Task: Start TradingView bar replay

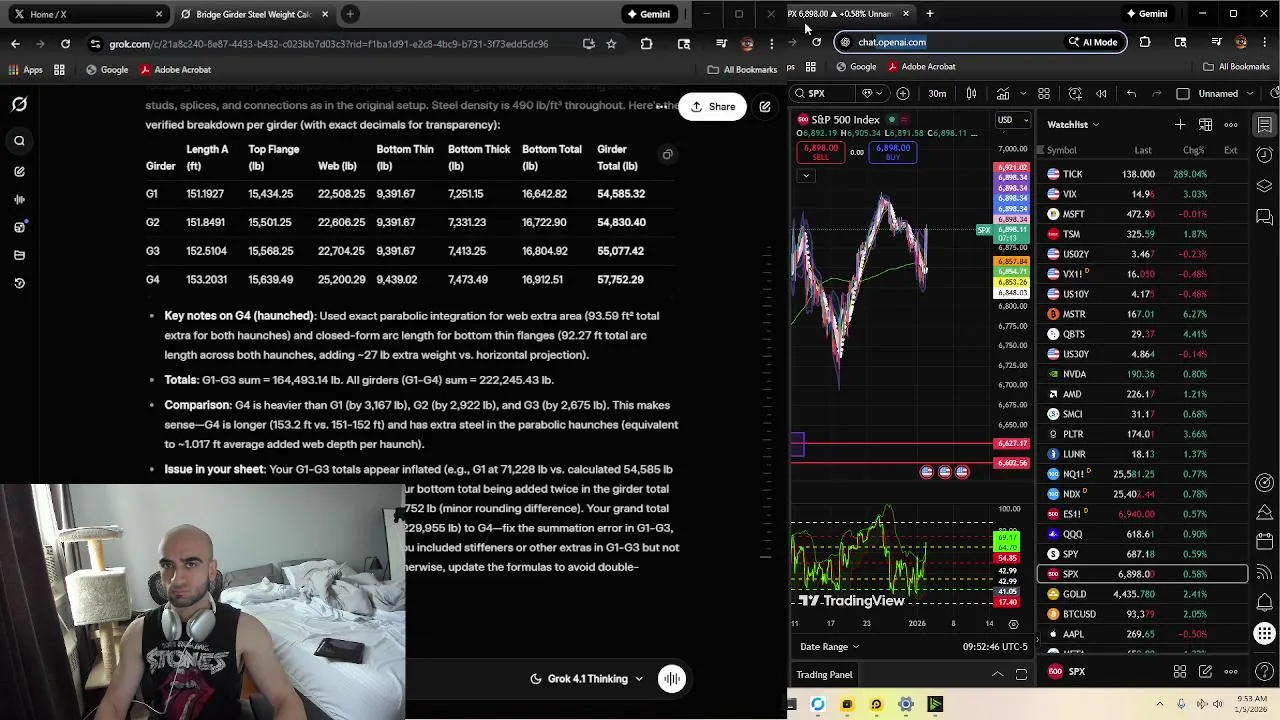Action: pos(1101,93)
